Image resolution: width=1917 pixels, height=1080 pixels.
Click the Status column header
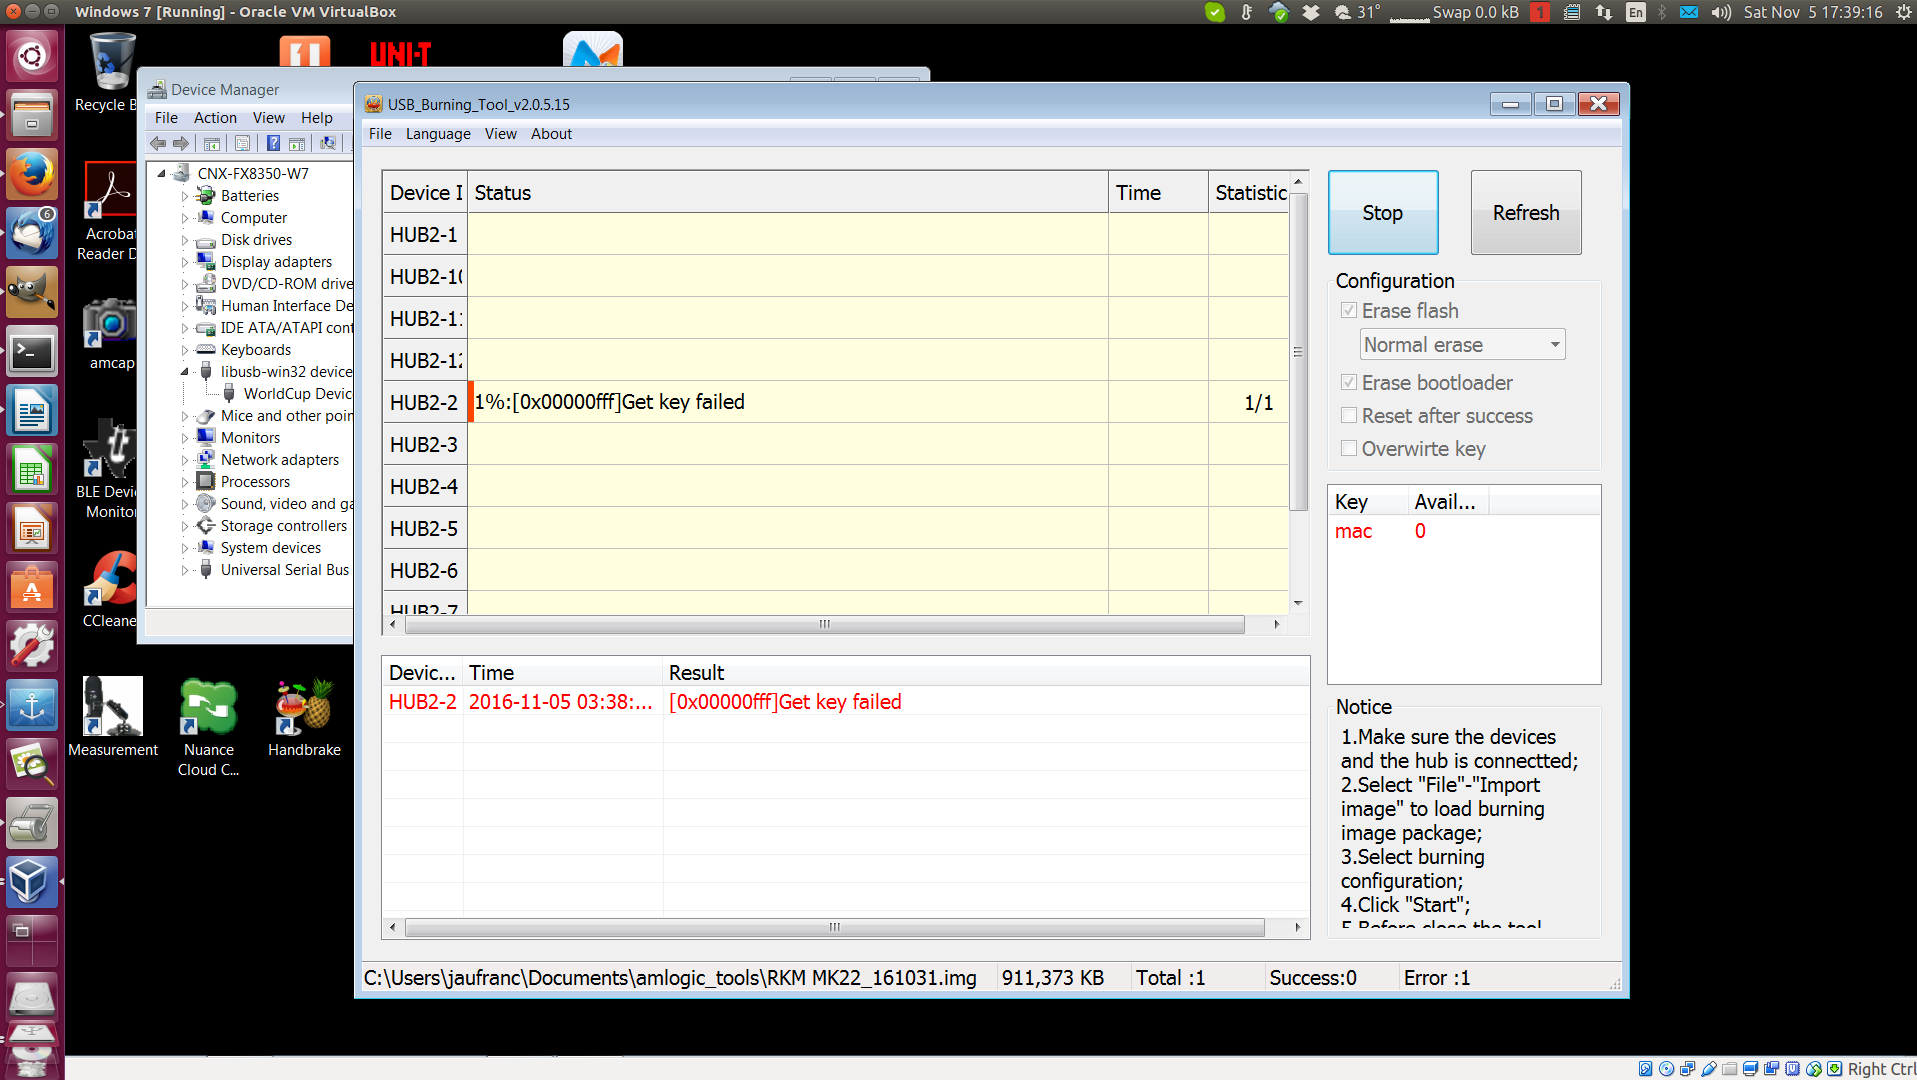pos(787,193)
